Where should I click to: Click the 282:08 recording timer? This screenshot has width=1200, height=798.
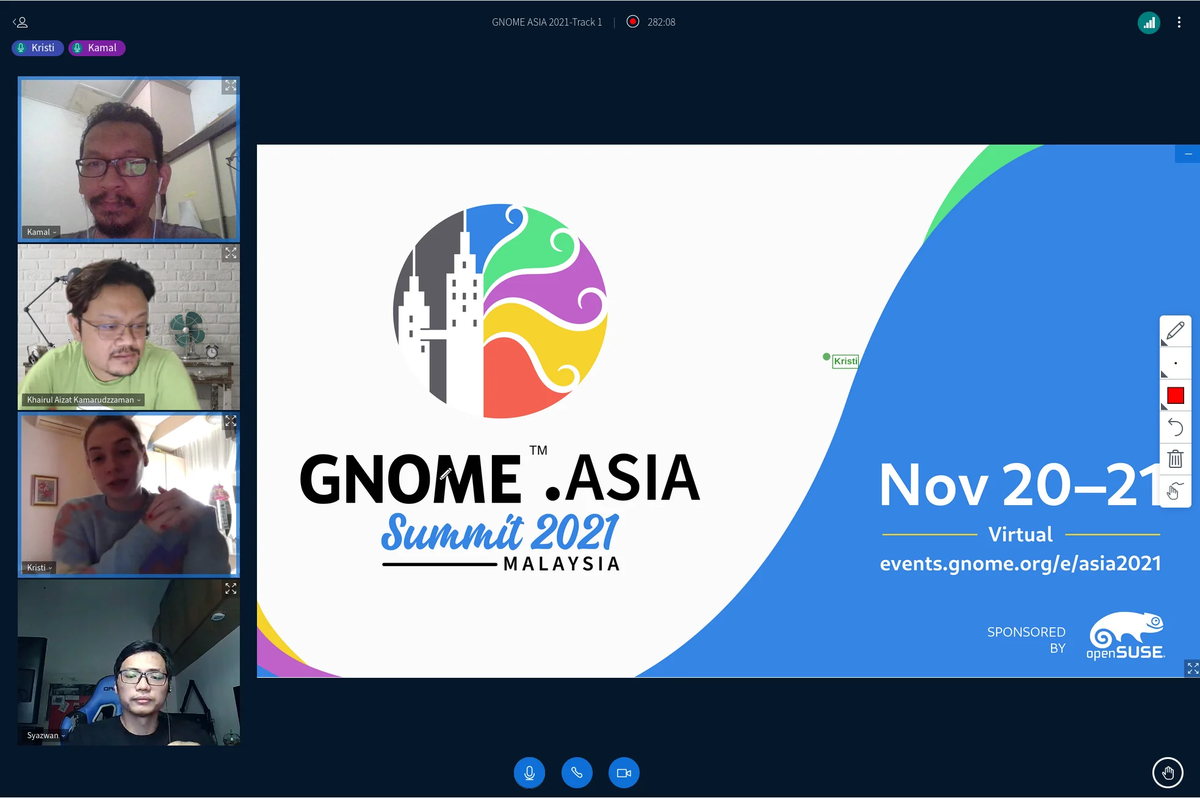(661, 22)
